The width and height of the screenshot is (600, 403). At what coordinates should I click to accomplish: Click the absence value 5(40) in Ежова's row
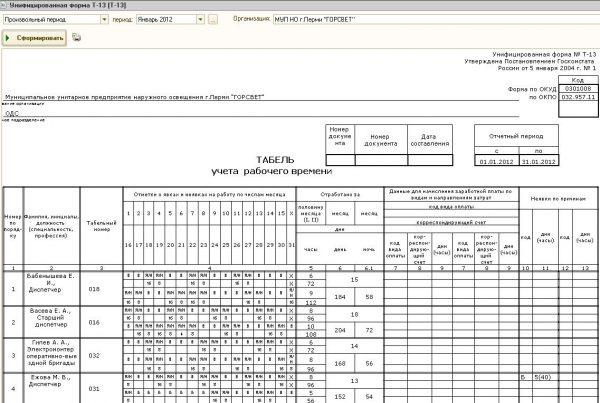point(543,377)
